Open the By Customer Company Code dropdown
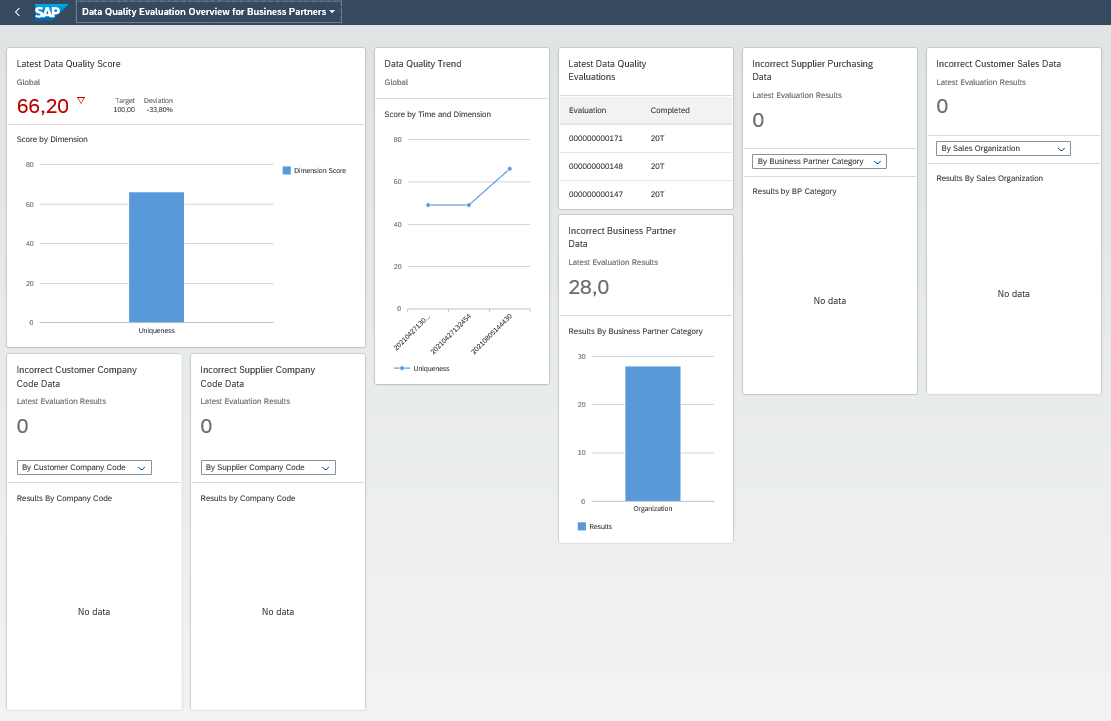1111x721 pixels. click(x=84, y=467)
